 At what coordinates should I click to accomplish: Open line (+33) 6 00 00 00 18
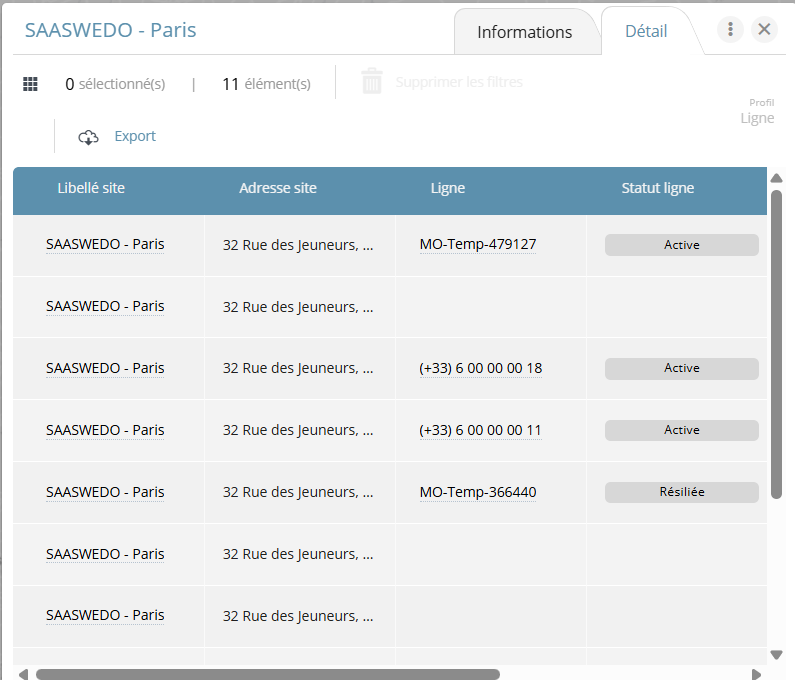[480, 368]
